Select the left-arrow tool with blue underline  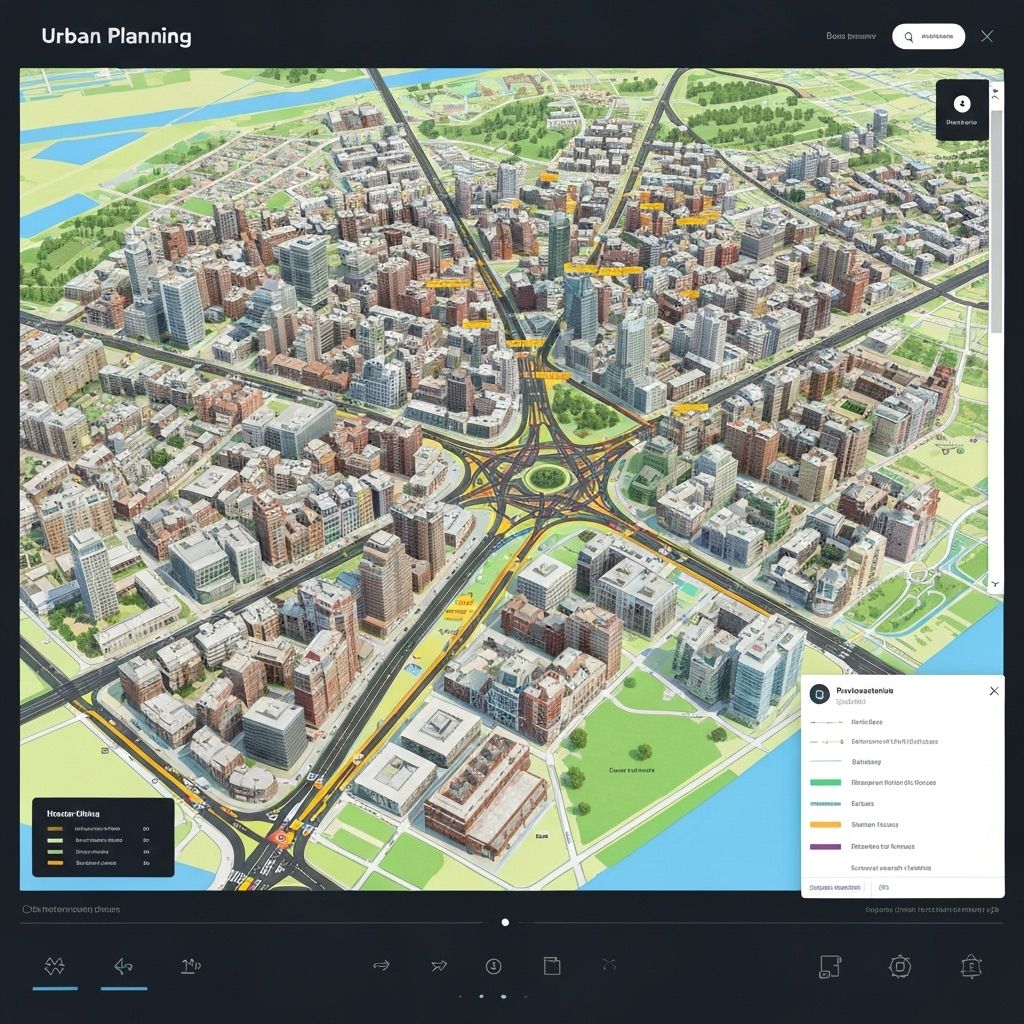[x=124, y=966]
